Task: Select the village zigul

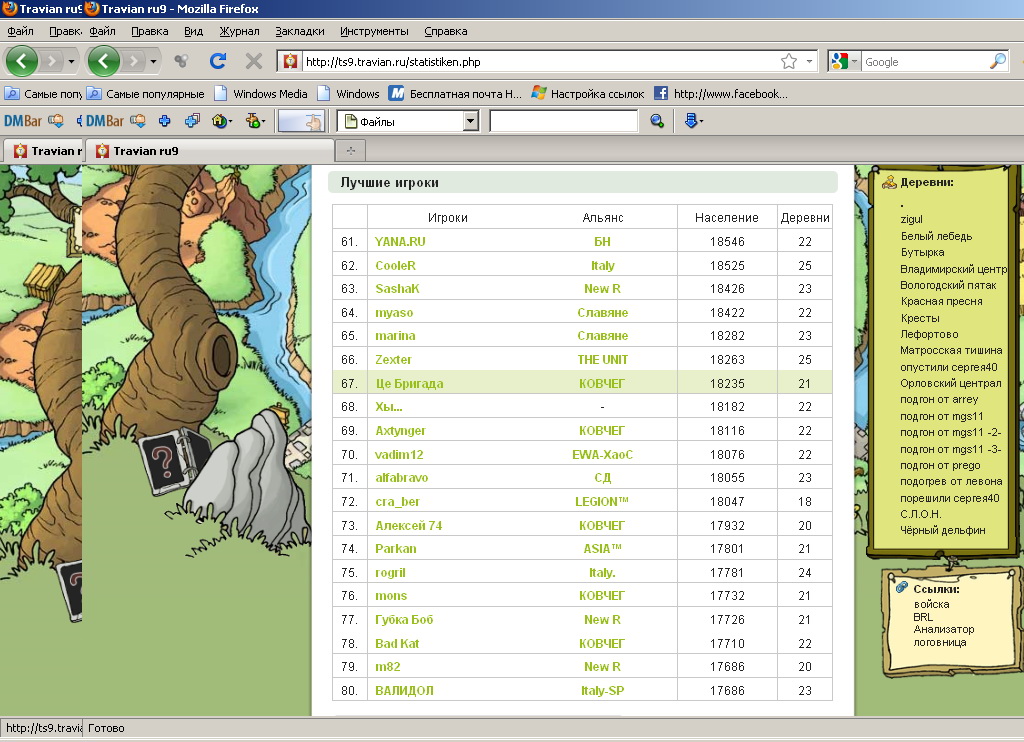Action: 911,219
